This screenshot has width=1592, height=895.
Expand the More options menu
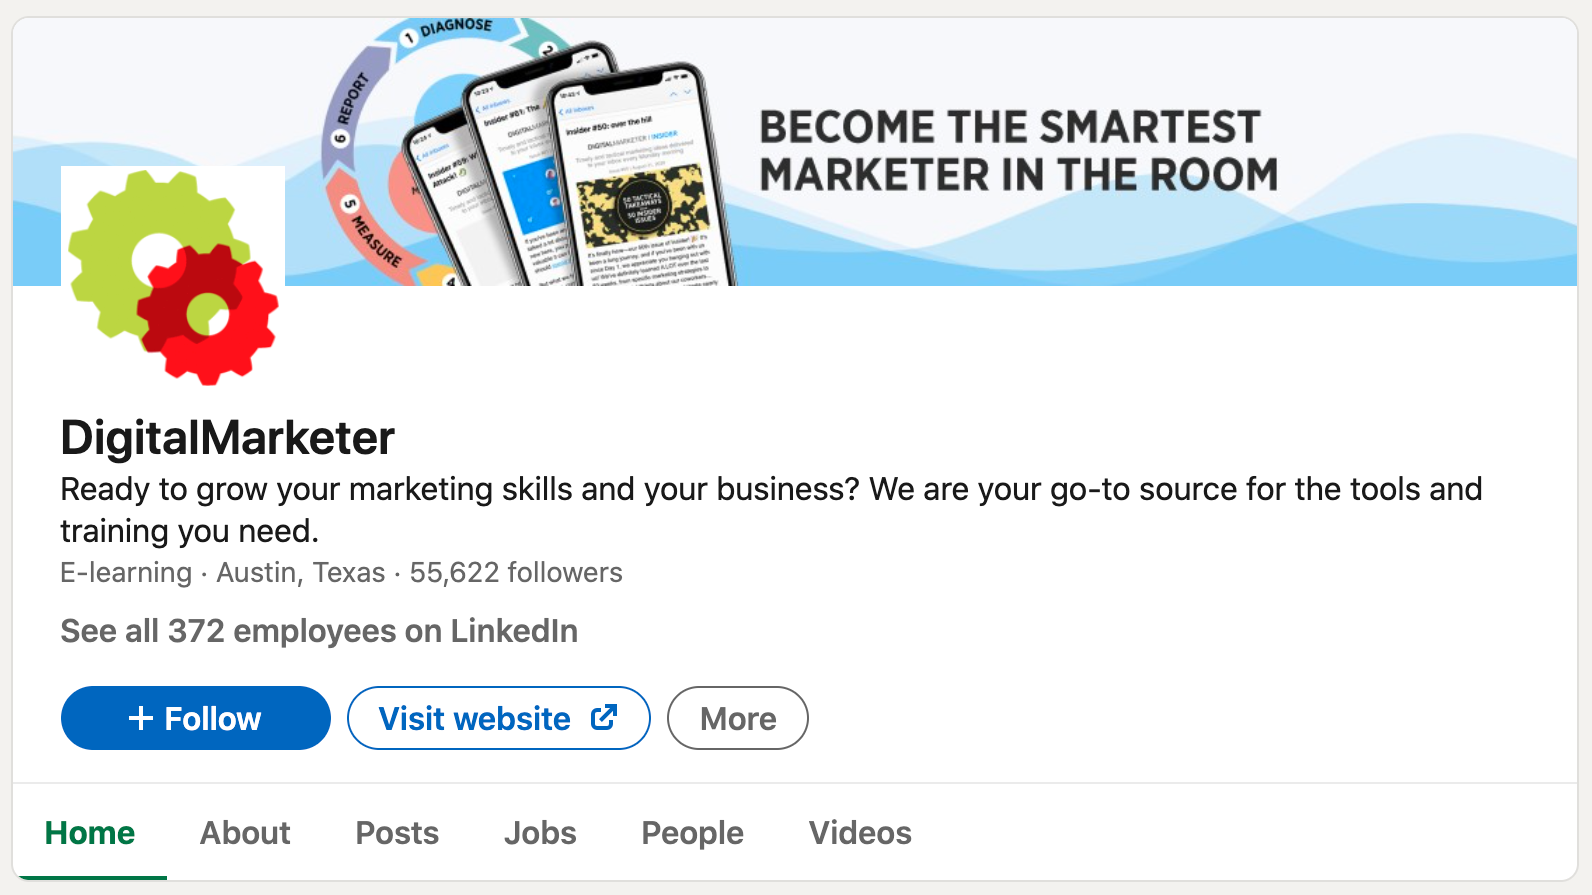click(738, 718)
